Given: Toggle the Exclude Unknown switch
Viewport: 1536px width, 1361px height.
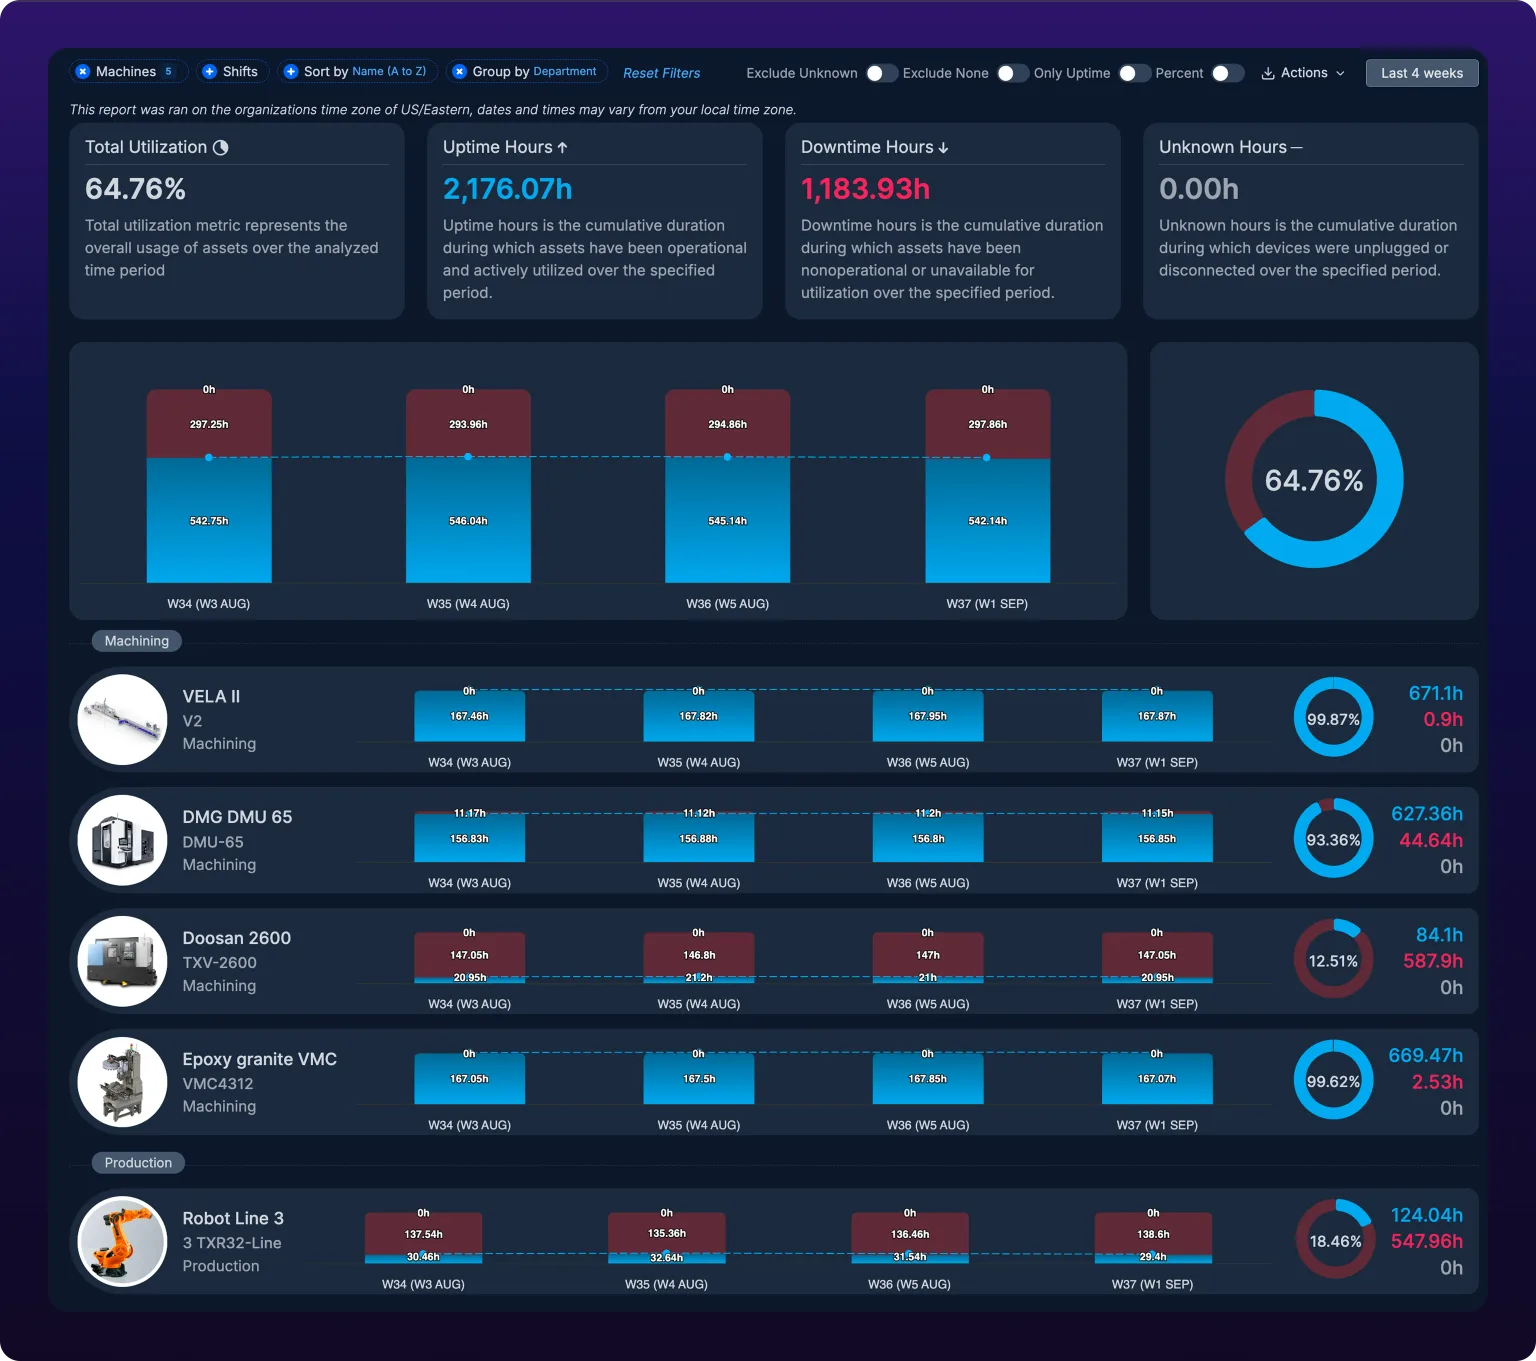Looking at the screenshot, I should coord(882,73).
